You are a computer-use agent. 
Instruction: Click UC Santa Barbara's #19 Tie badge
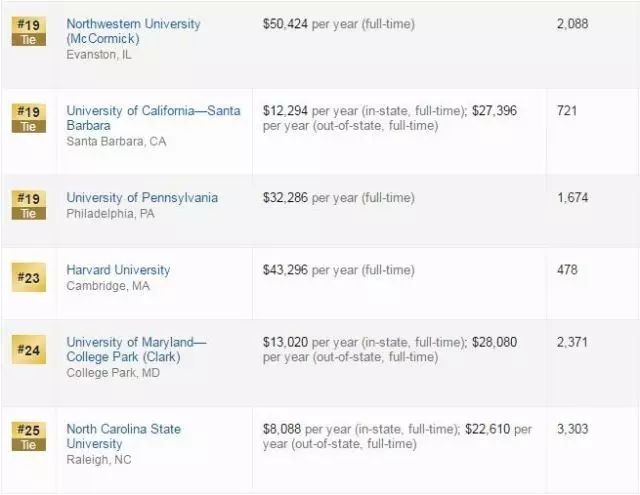click(29, 118)
